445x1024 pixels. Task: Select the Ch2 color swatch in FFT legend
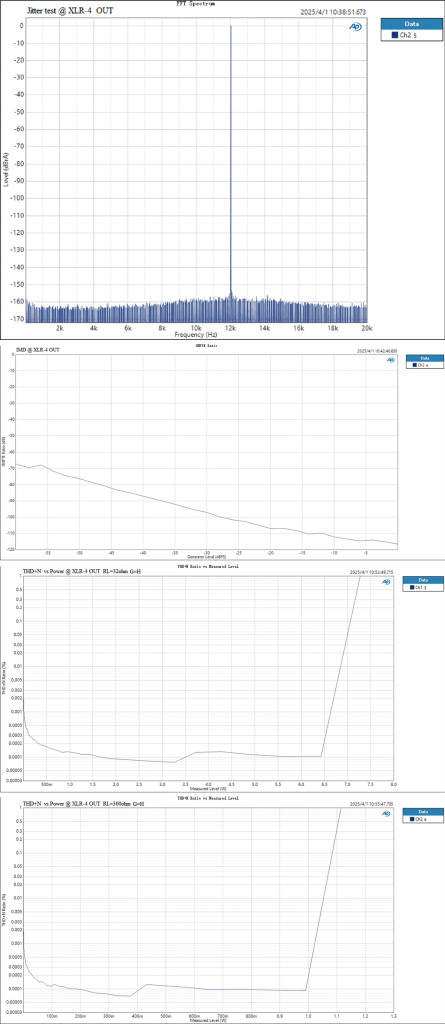[x=394, y=36]
